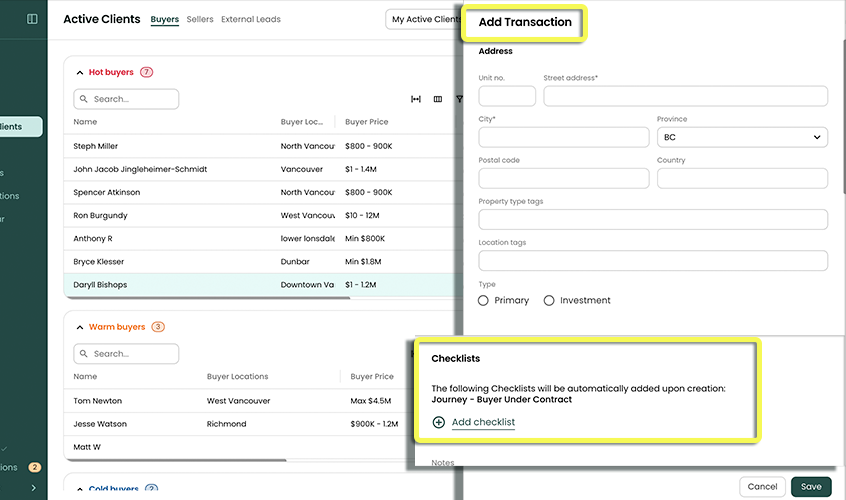Viewport: 846px width, 500px height.
Task: Switch to the External Leads tab
Action: [x=251, y=19]
